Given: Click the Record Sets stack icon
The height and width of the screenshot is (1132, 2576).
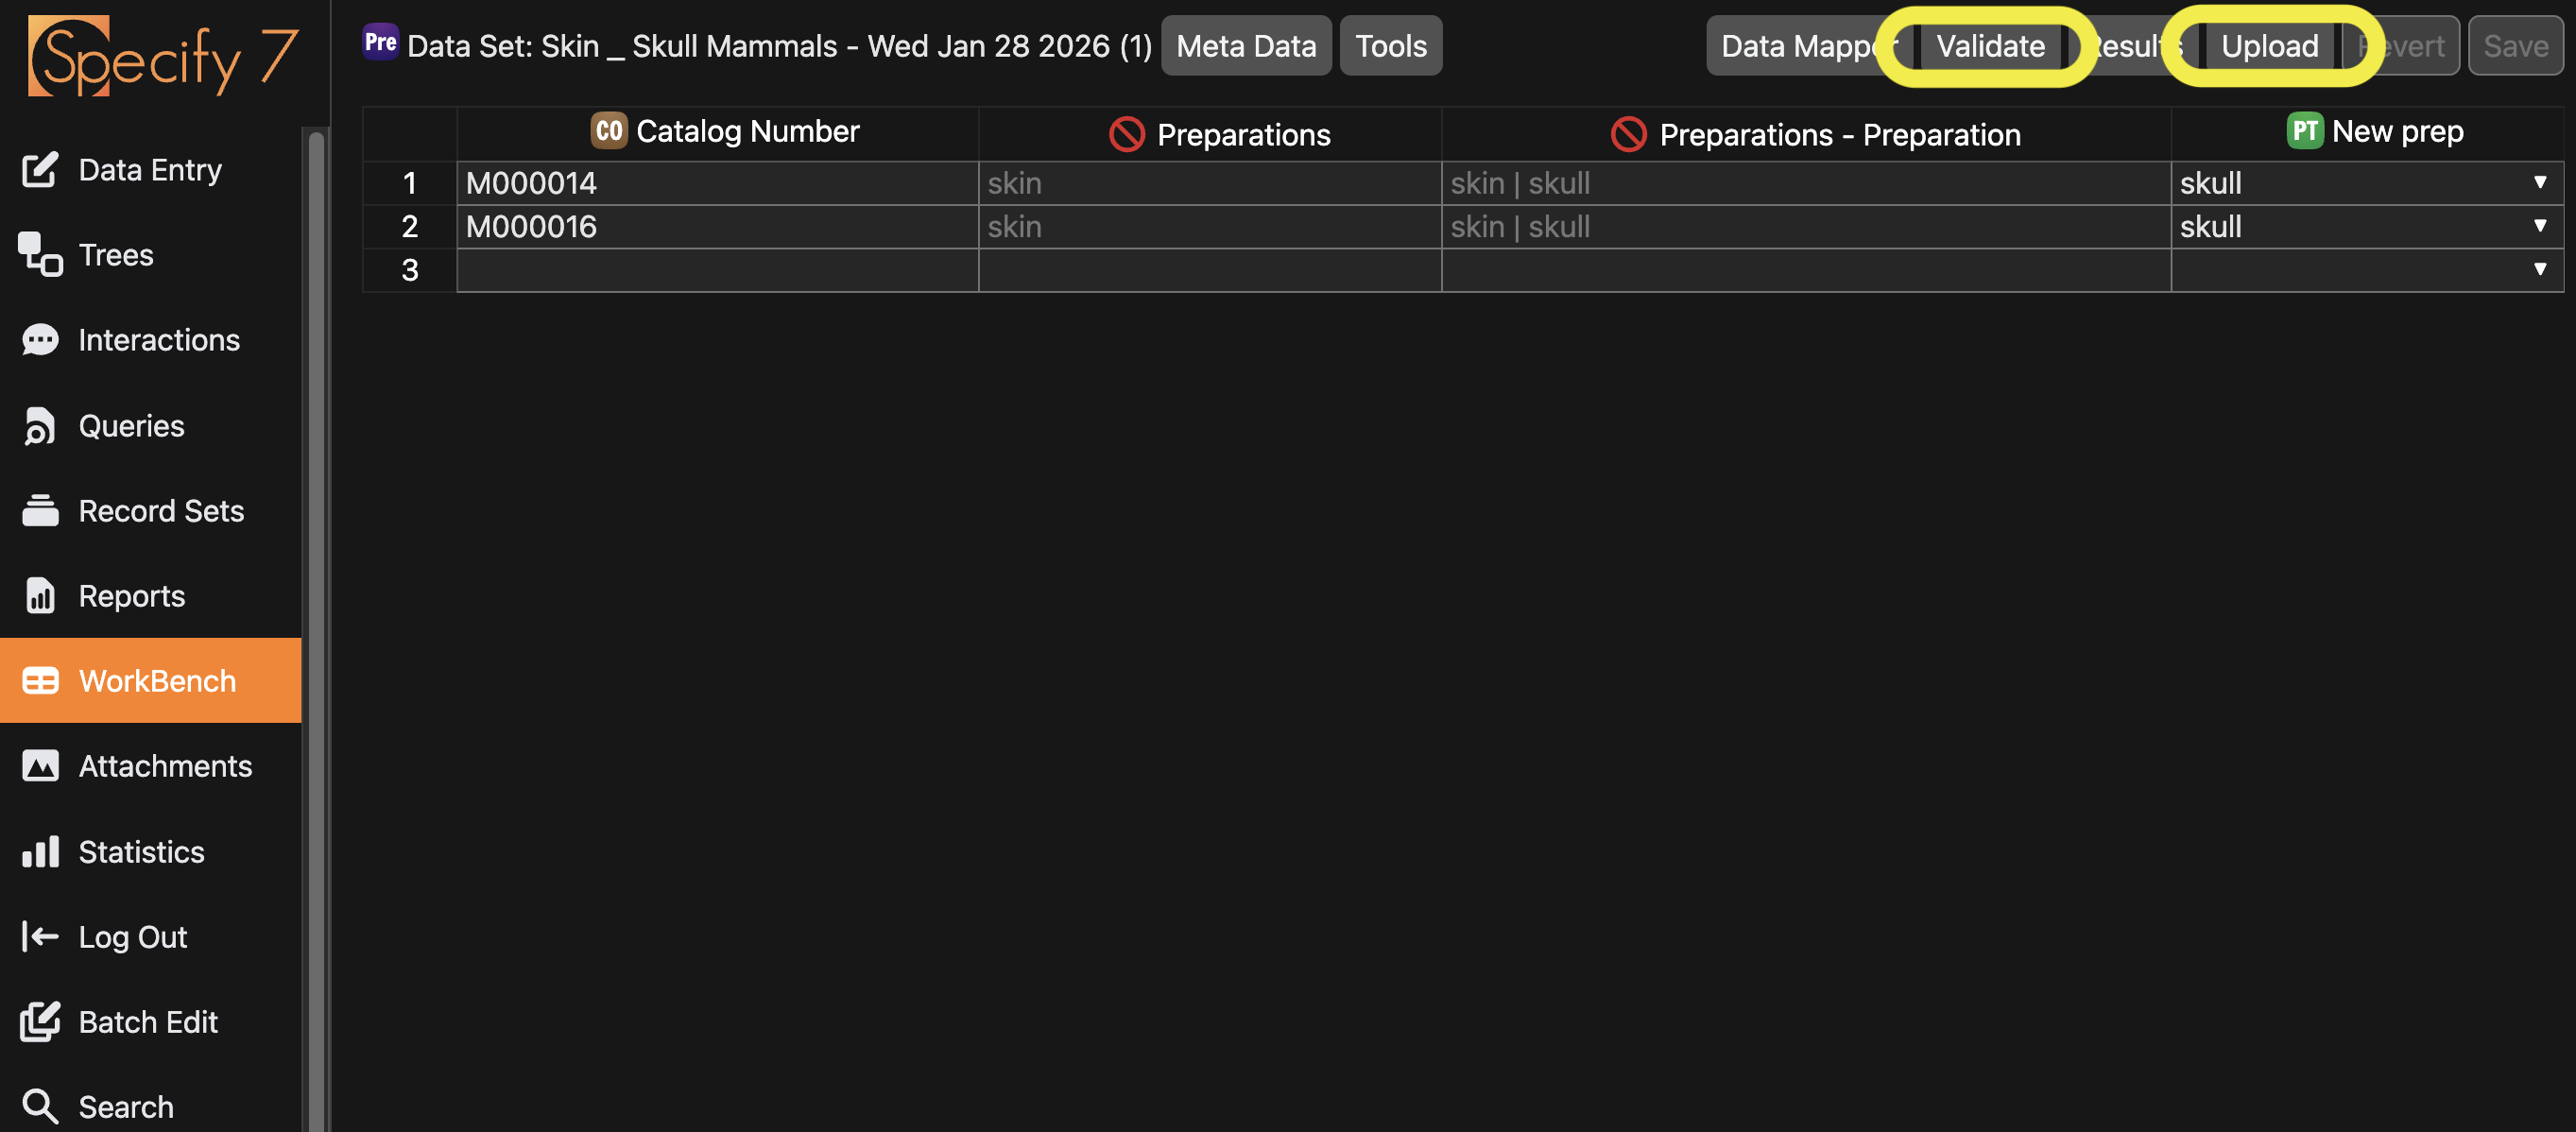Looking at the screenshot, I should tap(40, 511).
